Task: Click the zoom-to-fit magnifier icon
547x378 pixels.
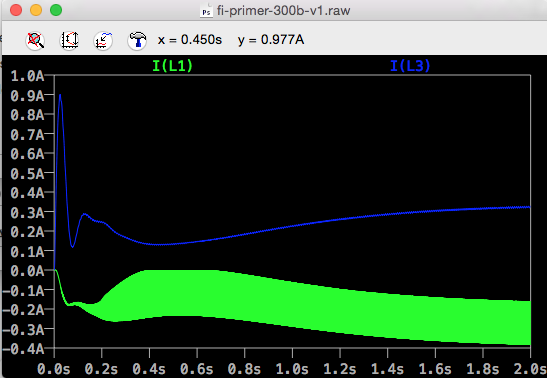Action: click(35, 40)
